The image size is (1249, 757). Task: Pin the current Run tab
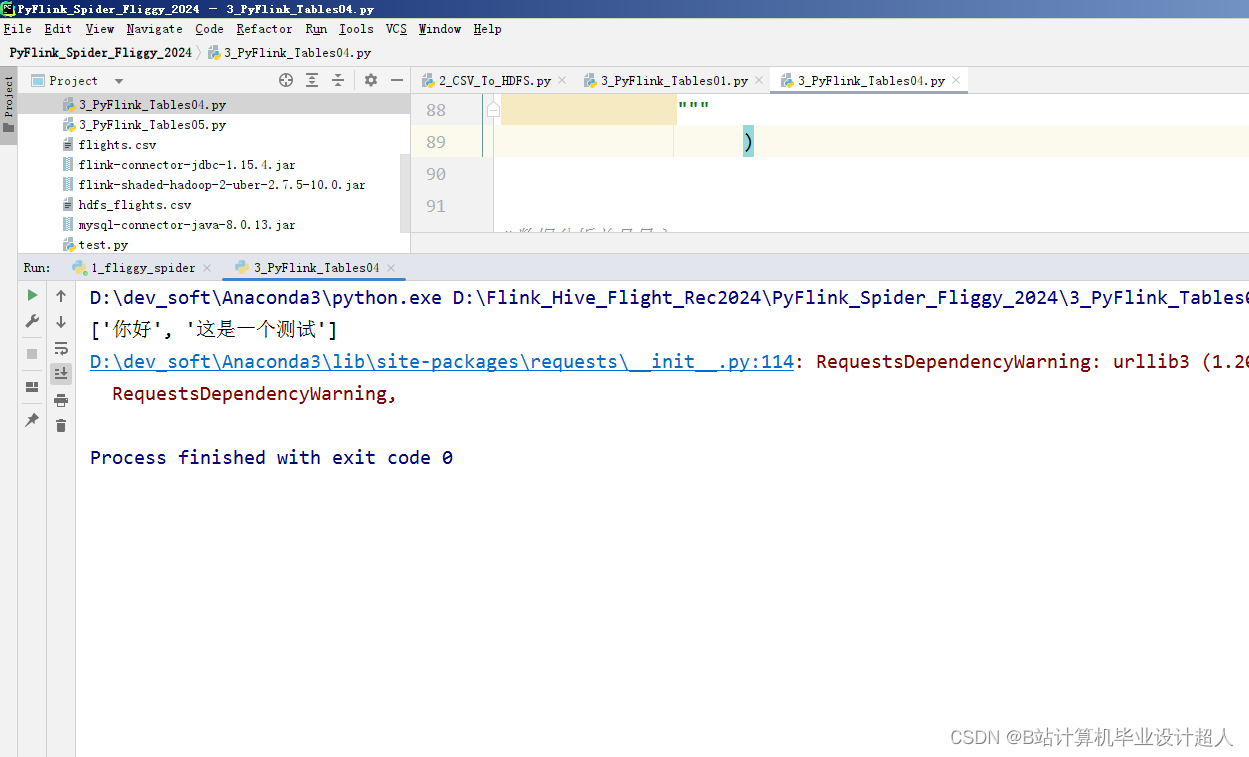32,420
